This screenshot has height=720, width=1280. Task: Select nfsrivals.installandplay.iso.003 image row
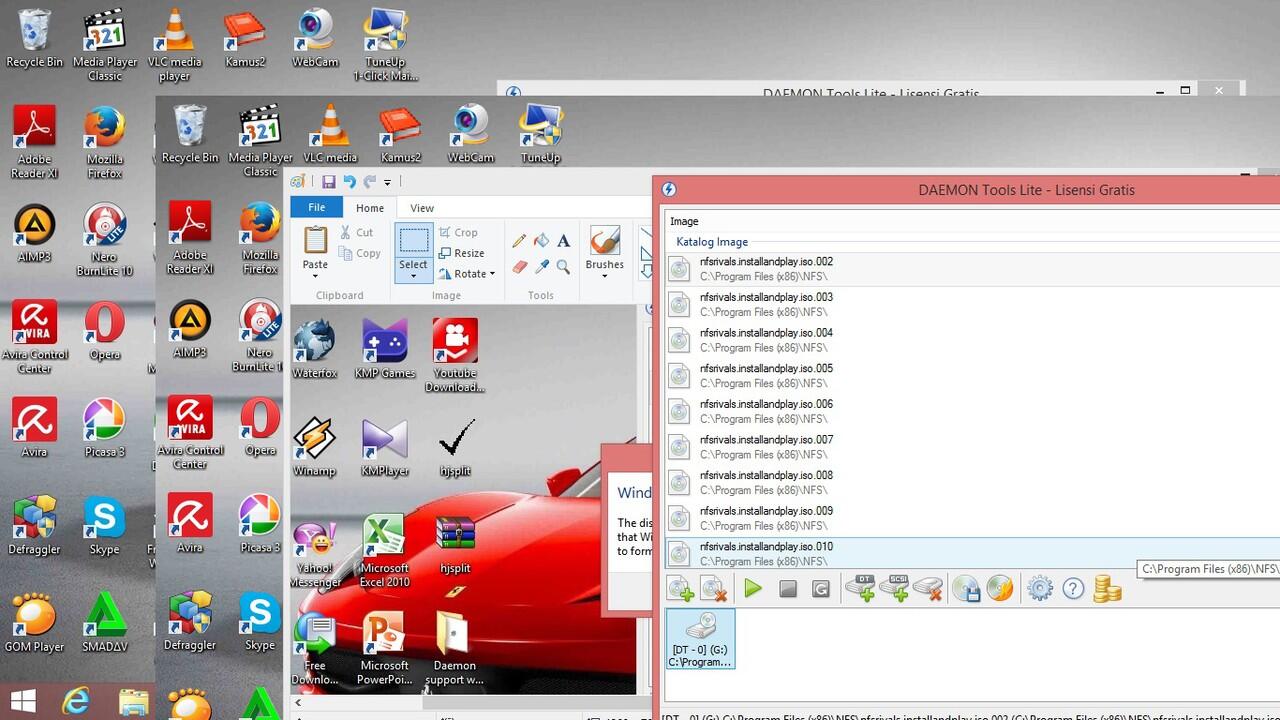click(x=972, y=305)
